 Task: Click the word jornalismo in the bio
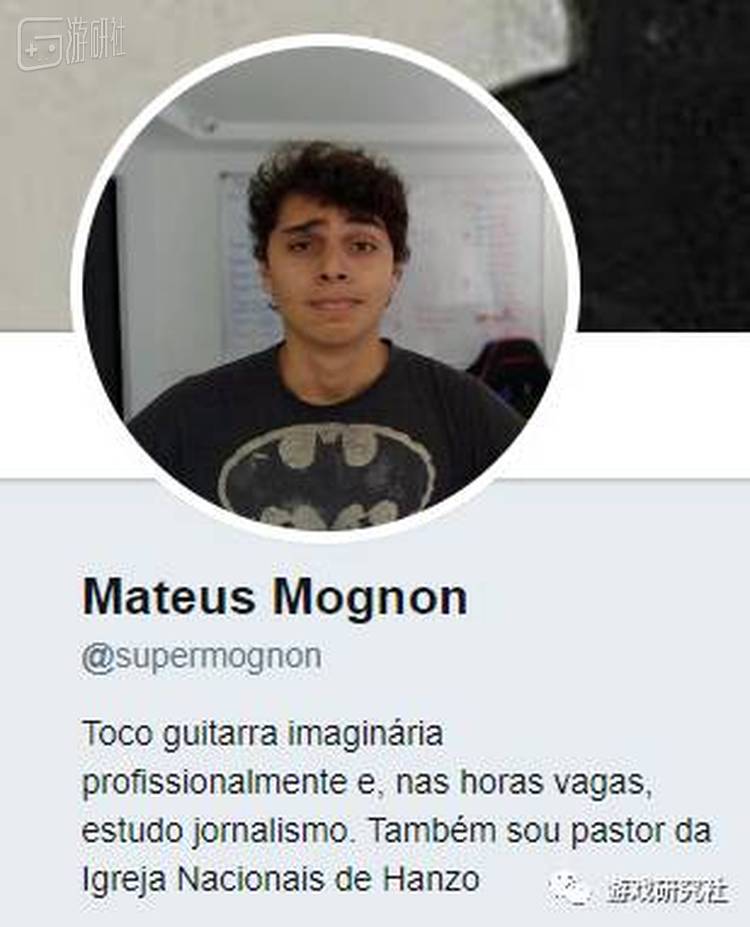(x=271, y=831)
